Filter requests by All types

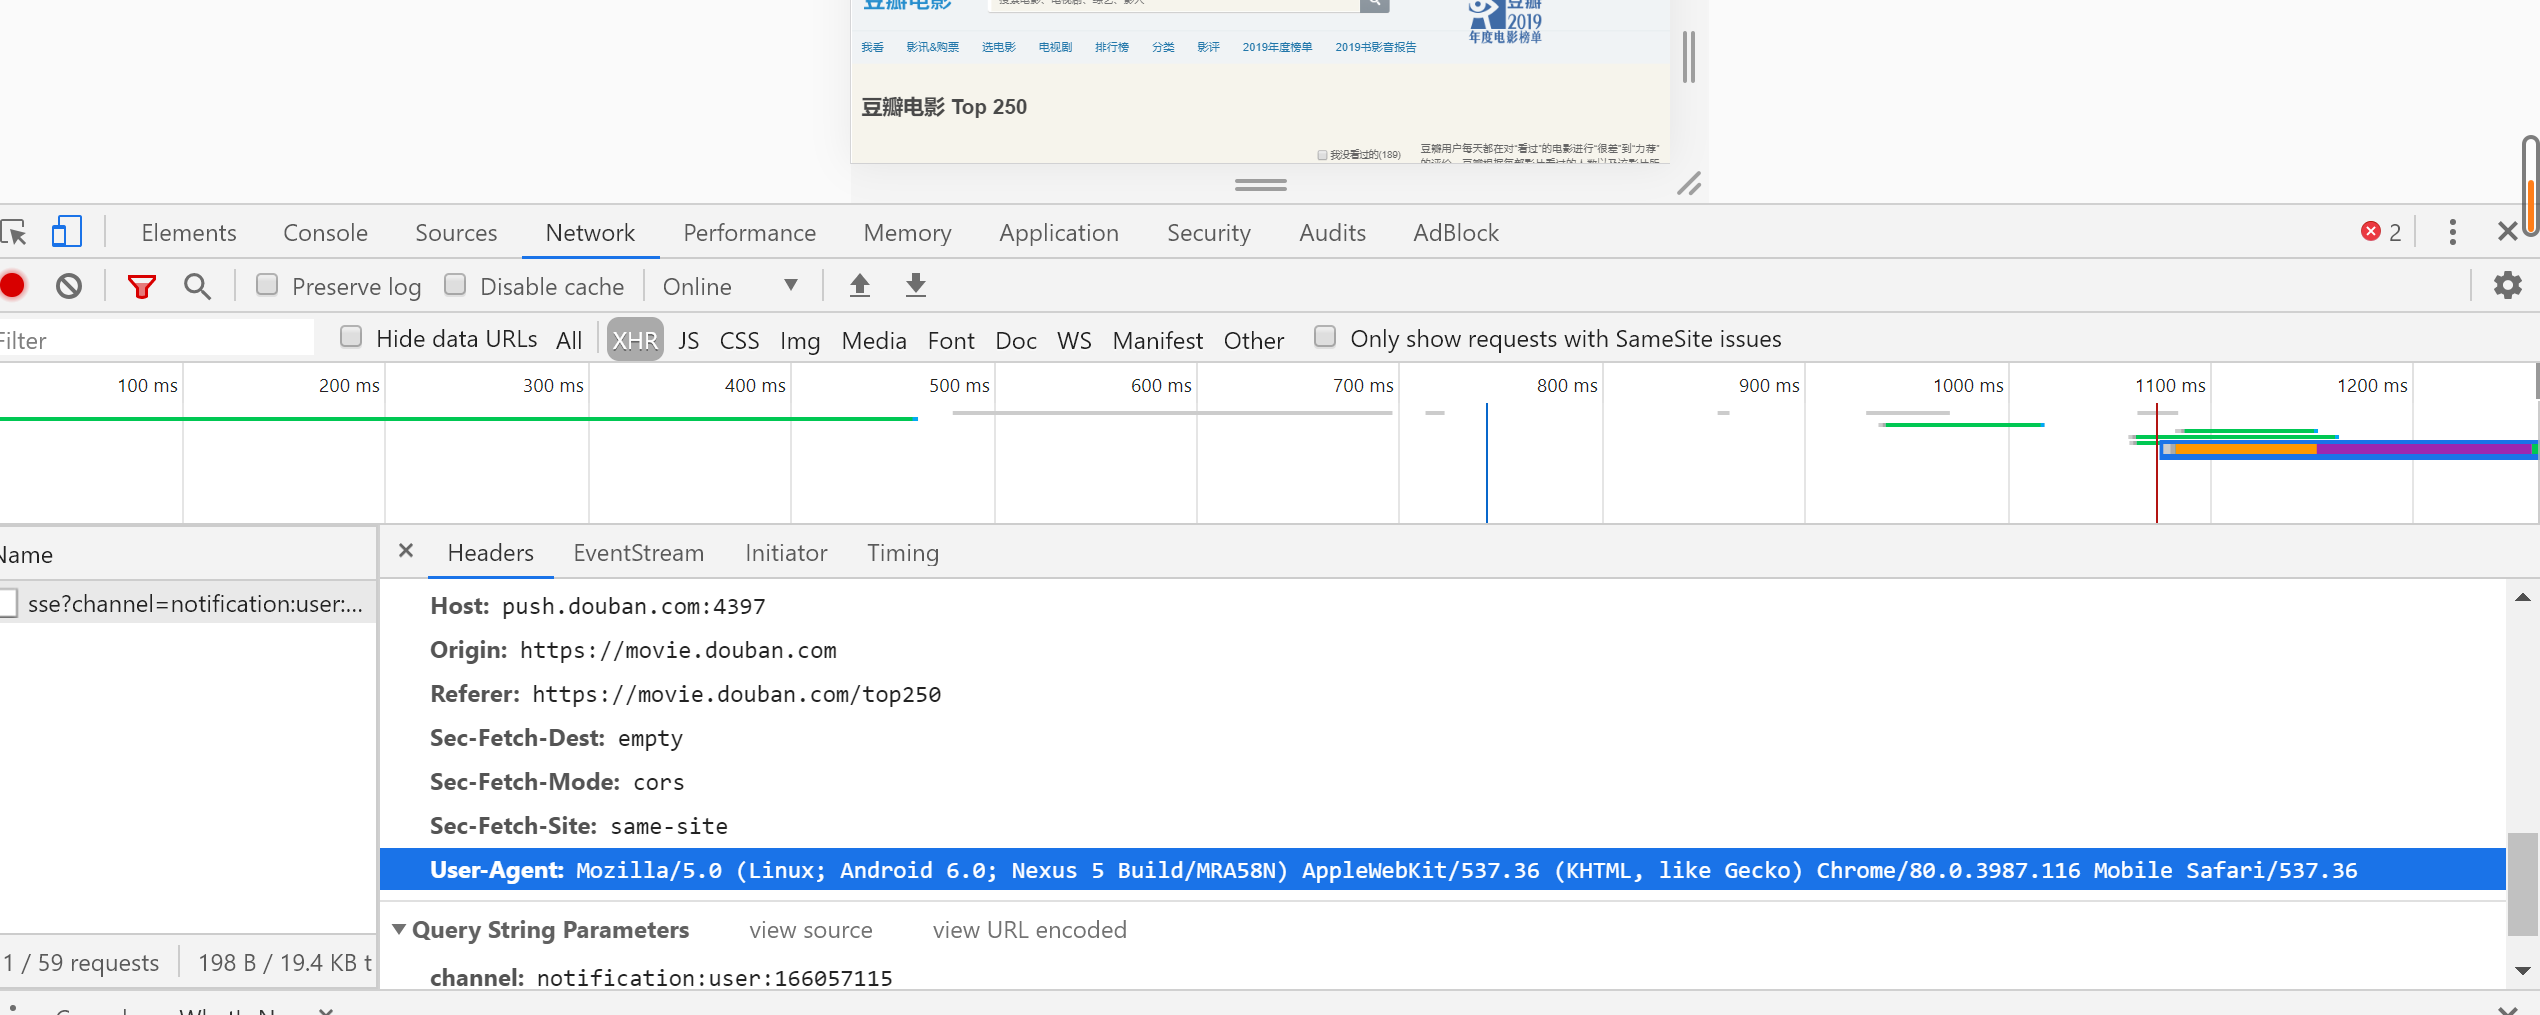coord(569,340)
